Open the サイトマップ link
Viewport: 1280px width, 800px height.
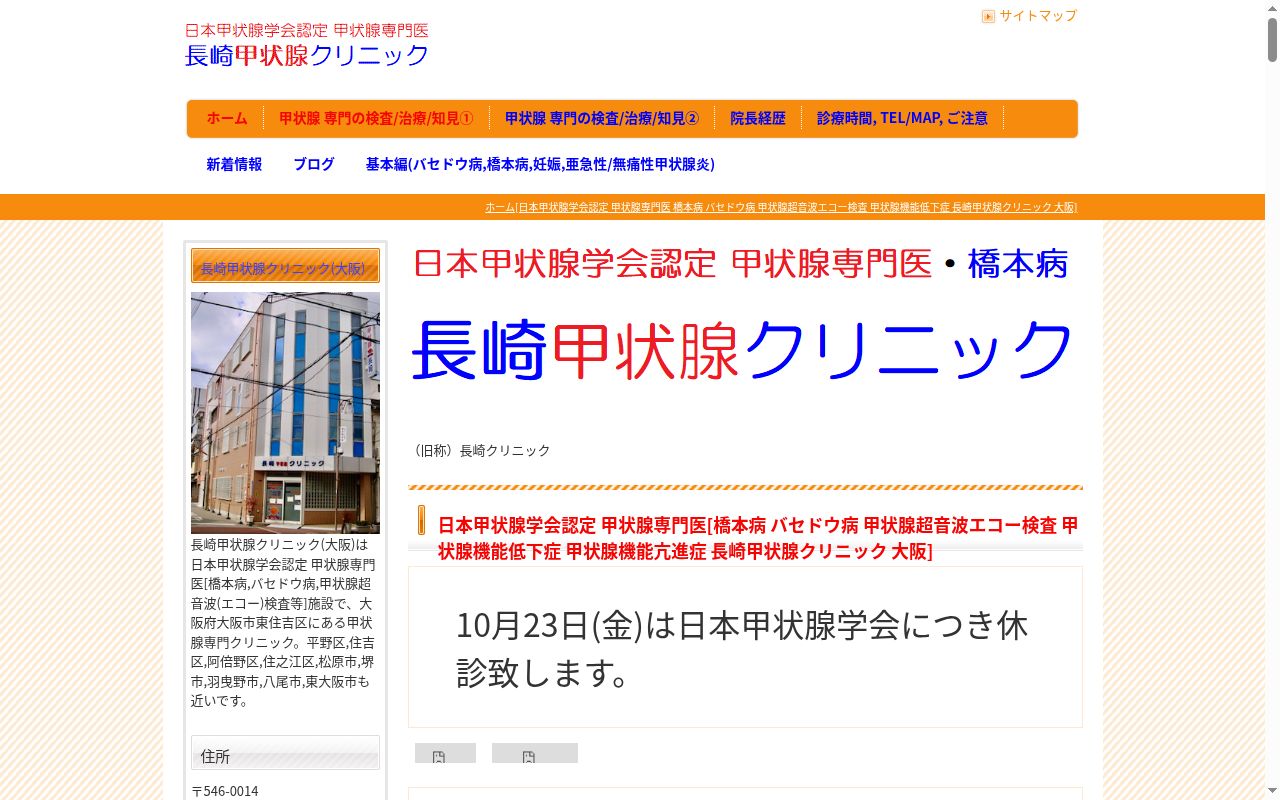pyautogui.click(x=1038, y=16)
